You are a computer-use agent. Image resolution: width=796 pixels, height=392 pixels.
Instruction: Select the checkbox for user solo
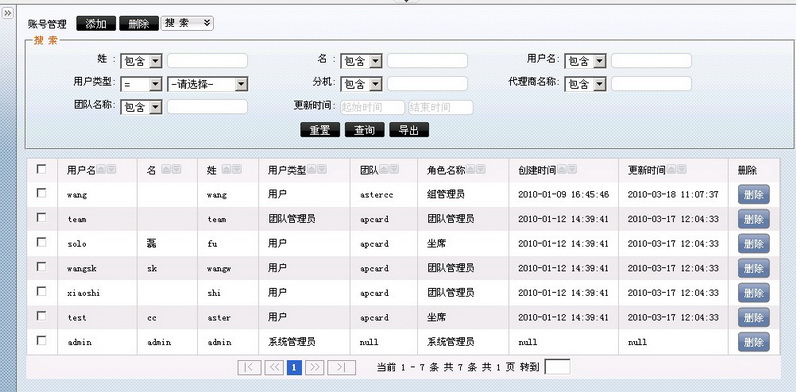point(42,242)
